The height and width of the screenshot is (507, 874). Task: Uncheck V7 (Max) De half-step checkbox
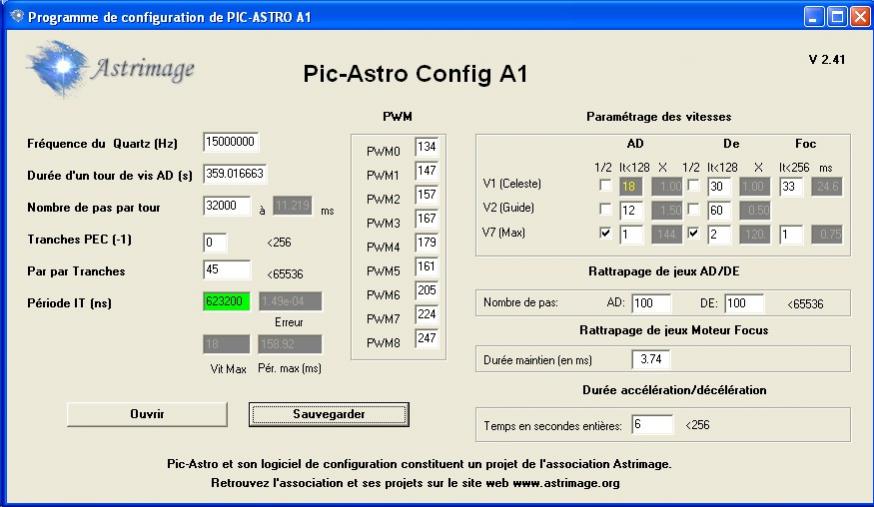pos(693,232)
